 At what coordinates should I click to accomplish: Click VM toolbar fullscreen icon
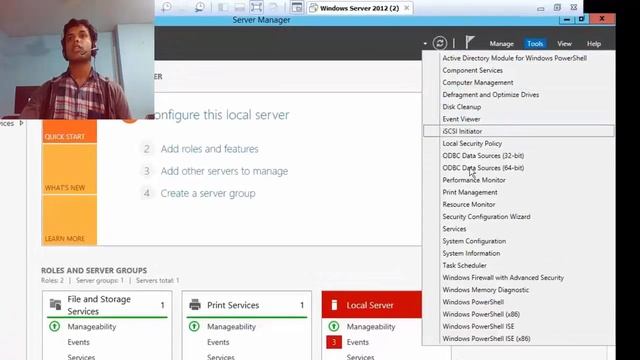(x=256, y=7)
